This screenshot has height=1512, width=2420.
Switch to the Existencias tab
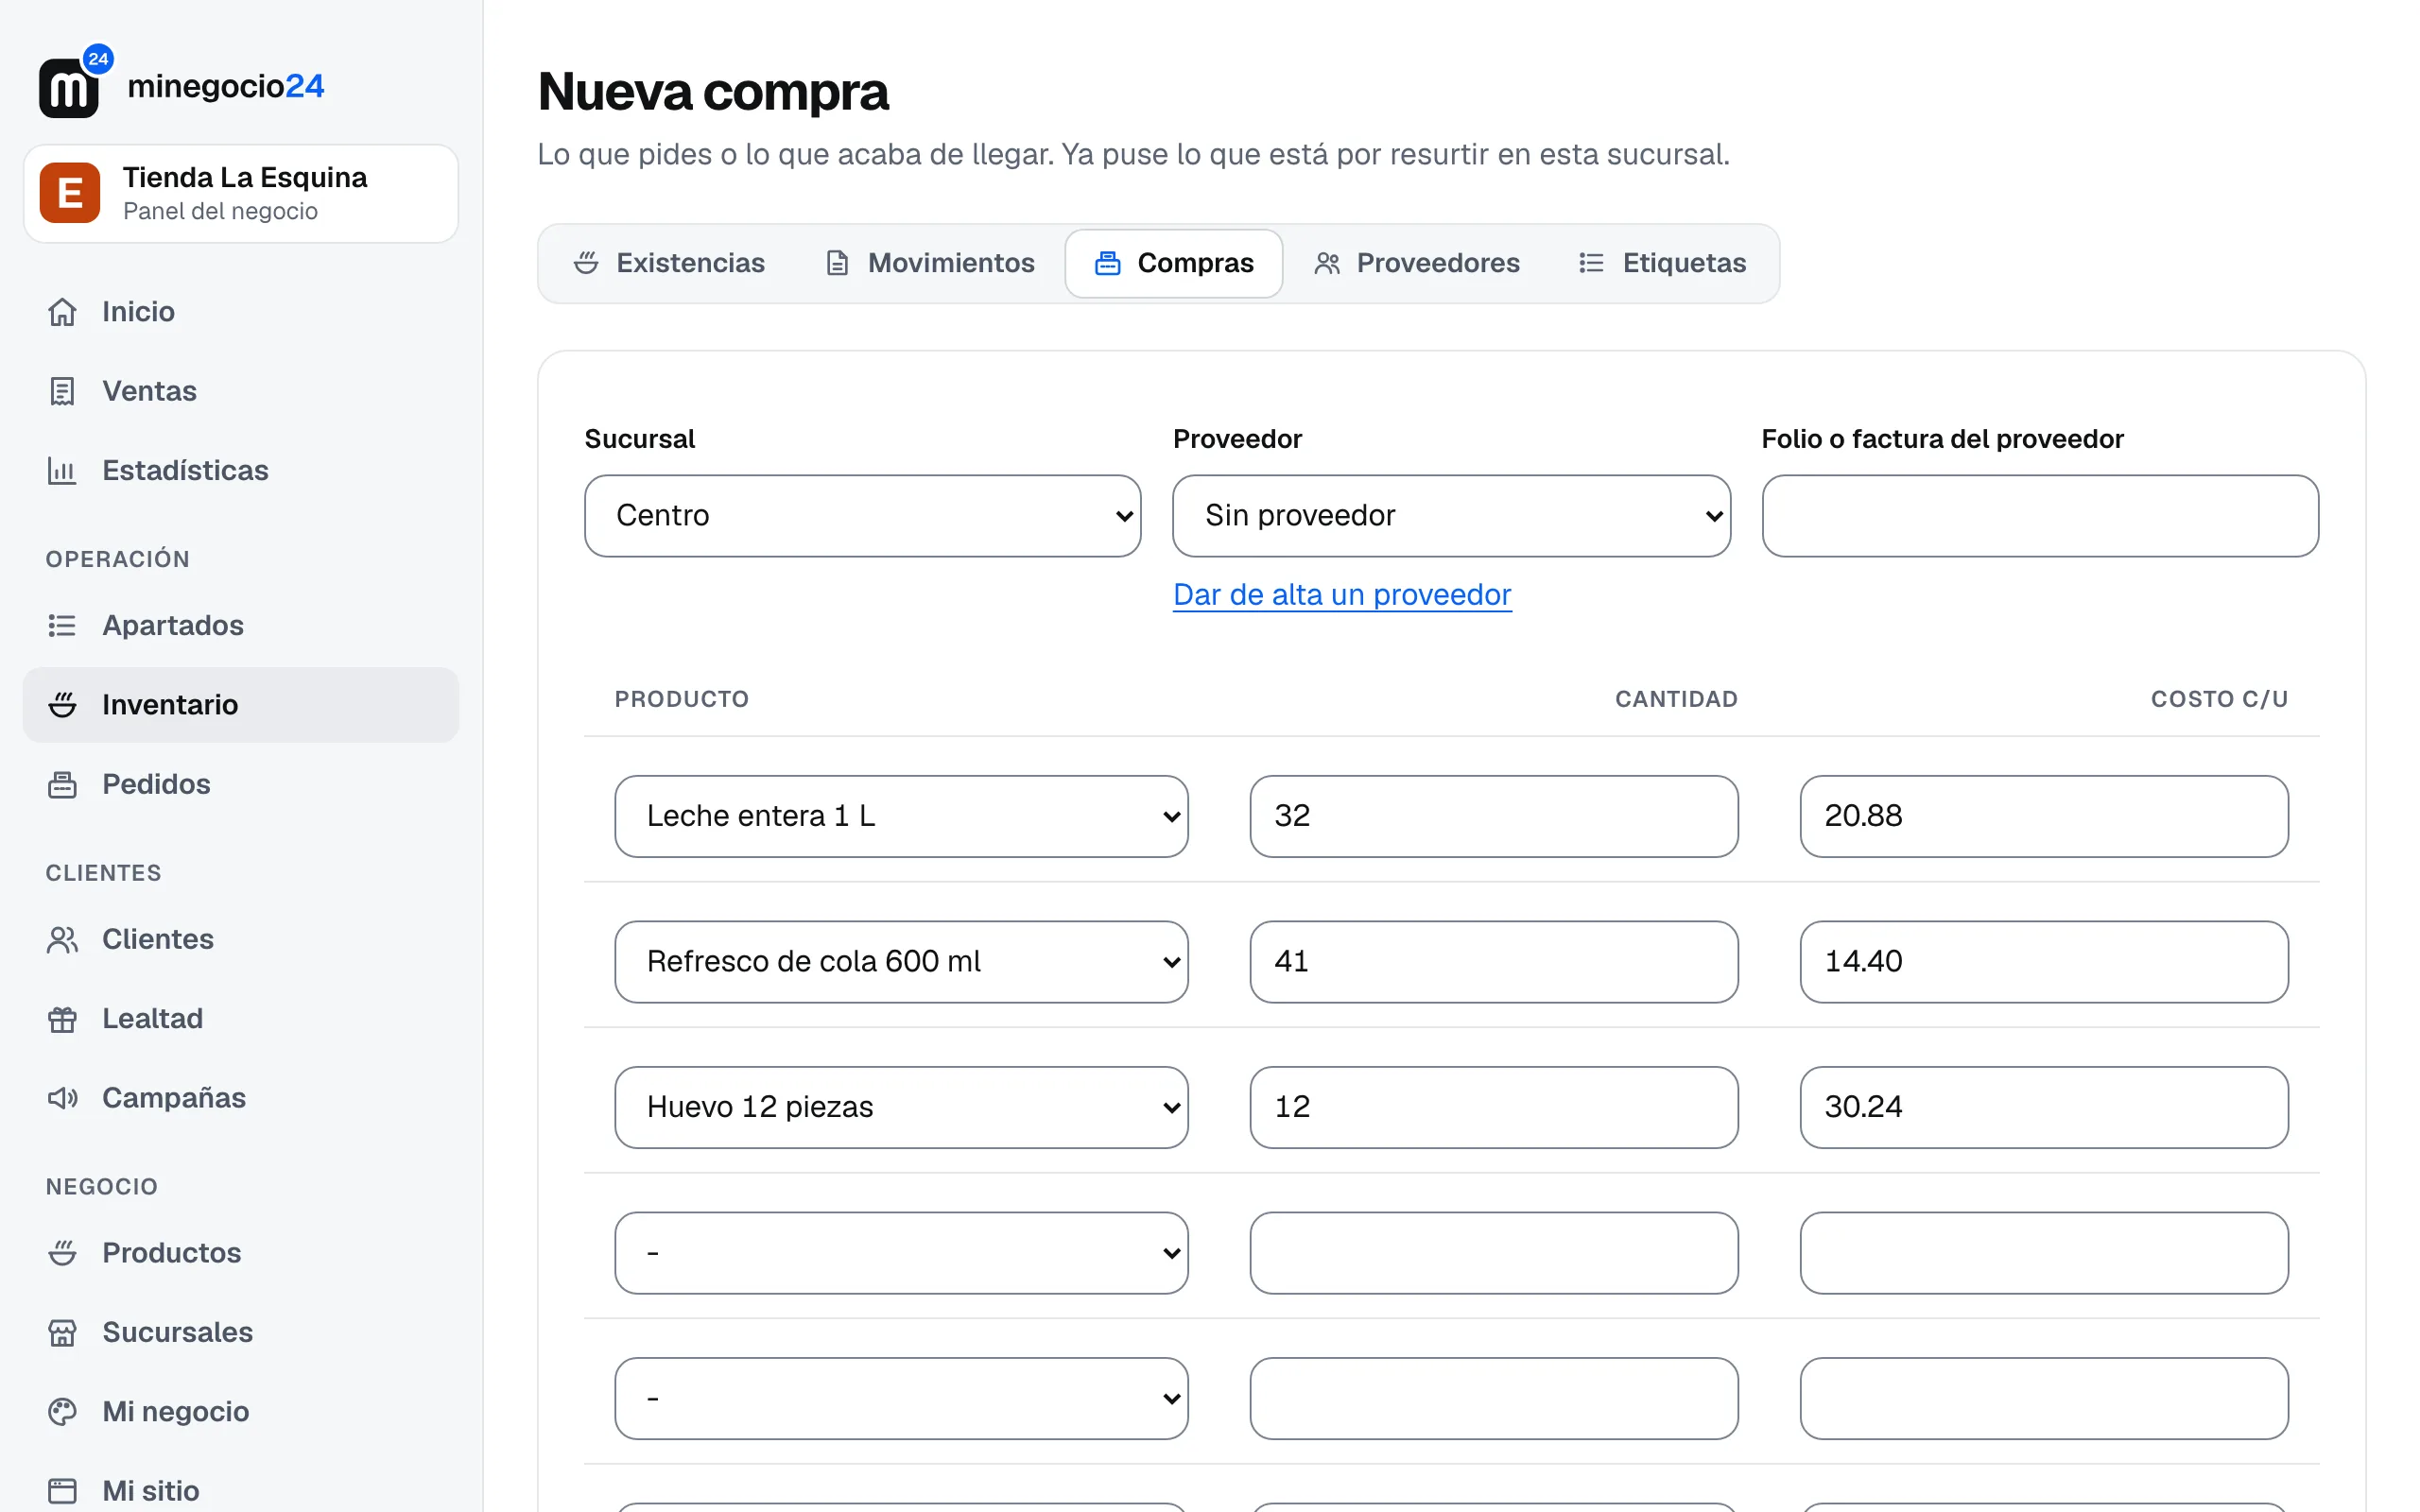pyautogui.click(x=669, y=263)
